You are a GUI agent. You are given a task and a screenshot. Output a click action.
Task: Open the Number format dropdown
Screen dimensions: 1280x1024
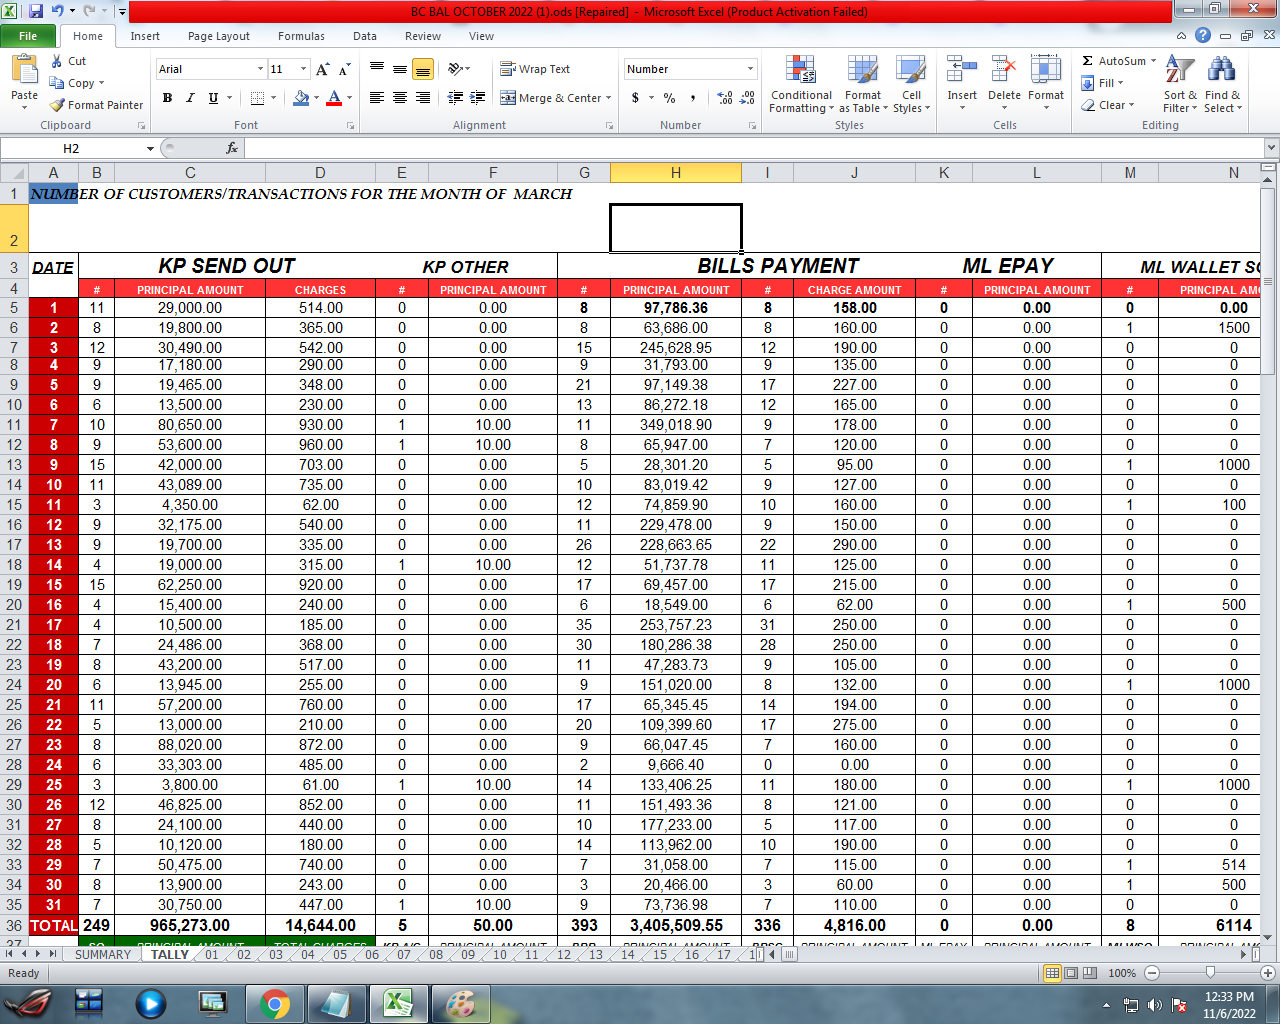[x=751, y=69]
